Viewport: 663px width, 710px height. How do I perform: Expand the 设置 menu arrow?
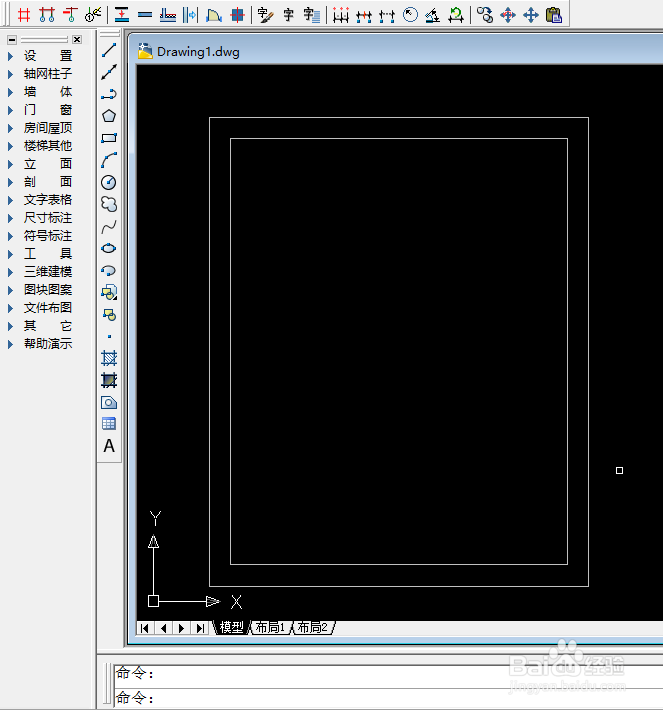coord(10,56)
